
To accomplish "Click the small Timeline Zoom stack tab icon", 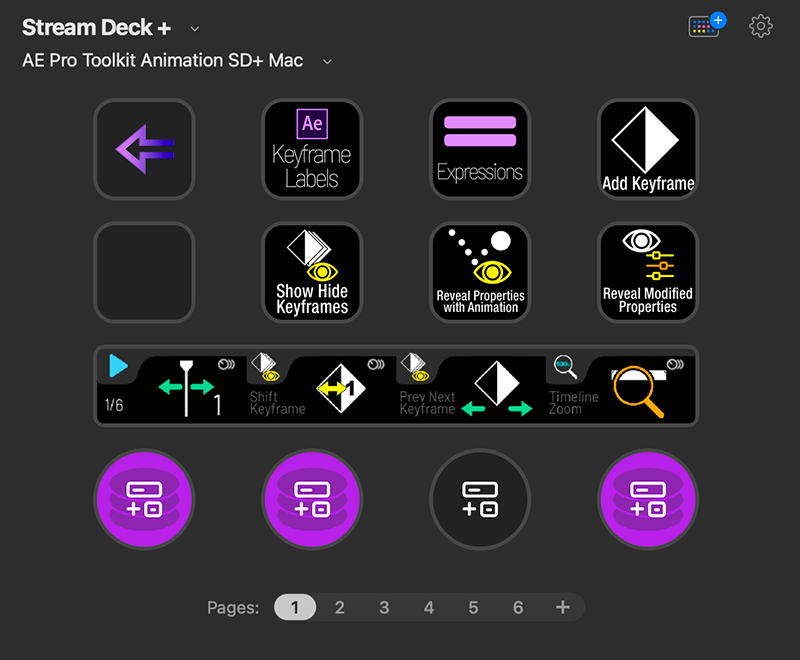I will (565, 367).
